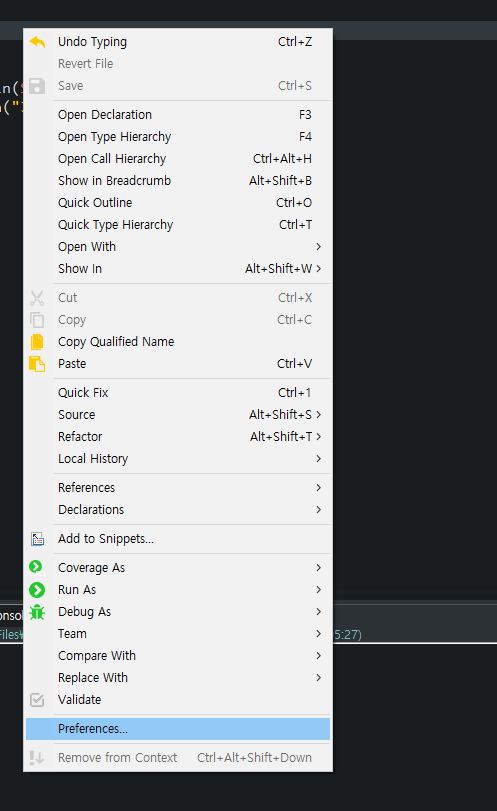Expand the References submenu arrow
The image size is (497, 811).
coord(319,488)
